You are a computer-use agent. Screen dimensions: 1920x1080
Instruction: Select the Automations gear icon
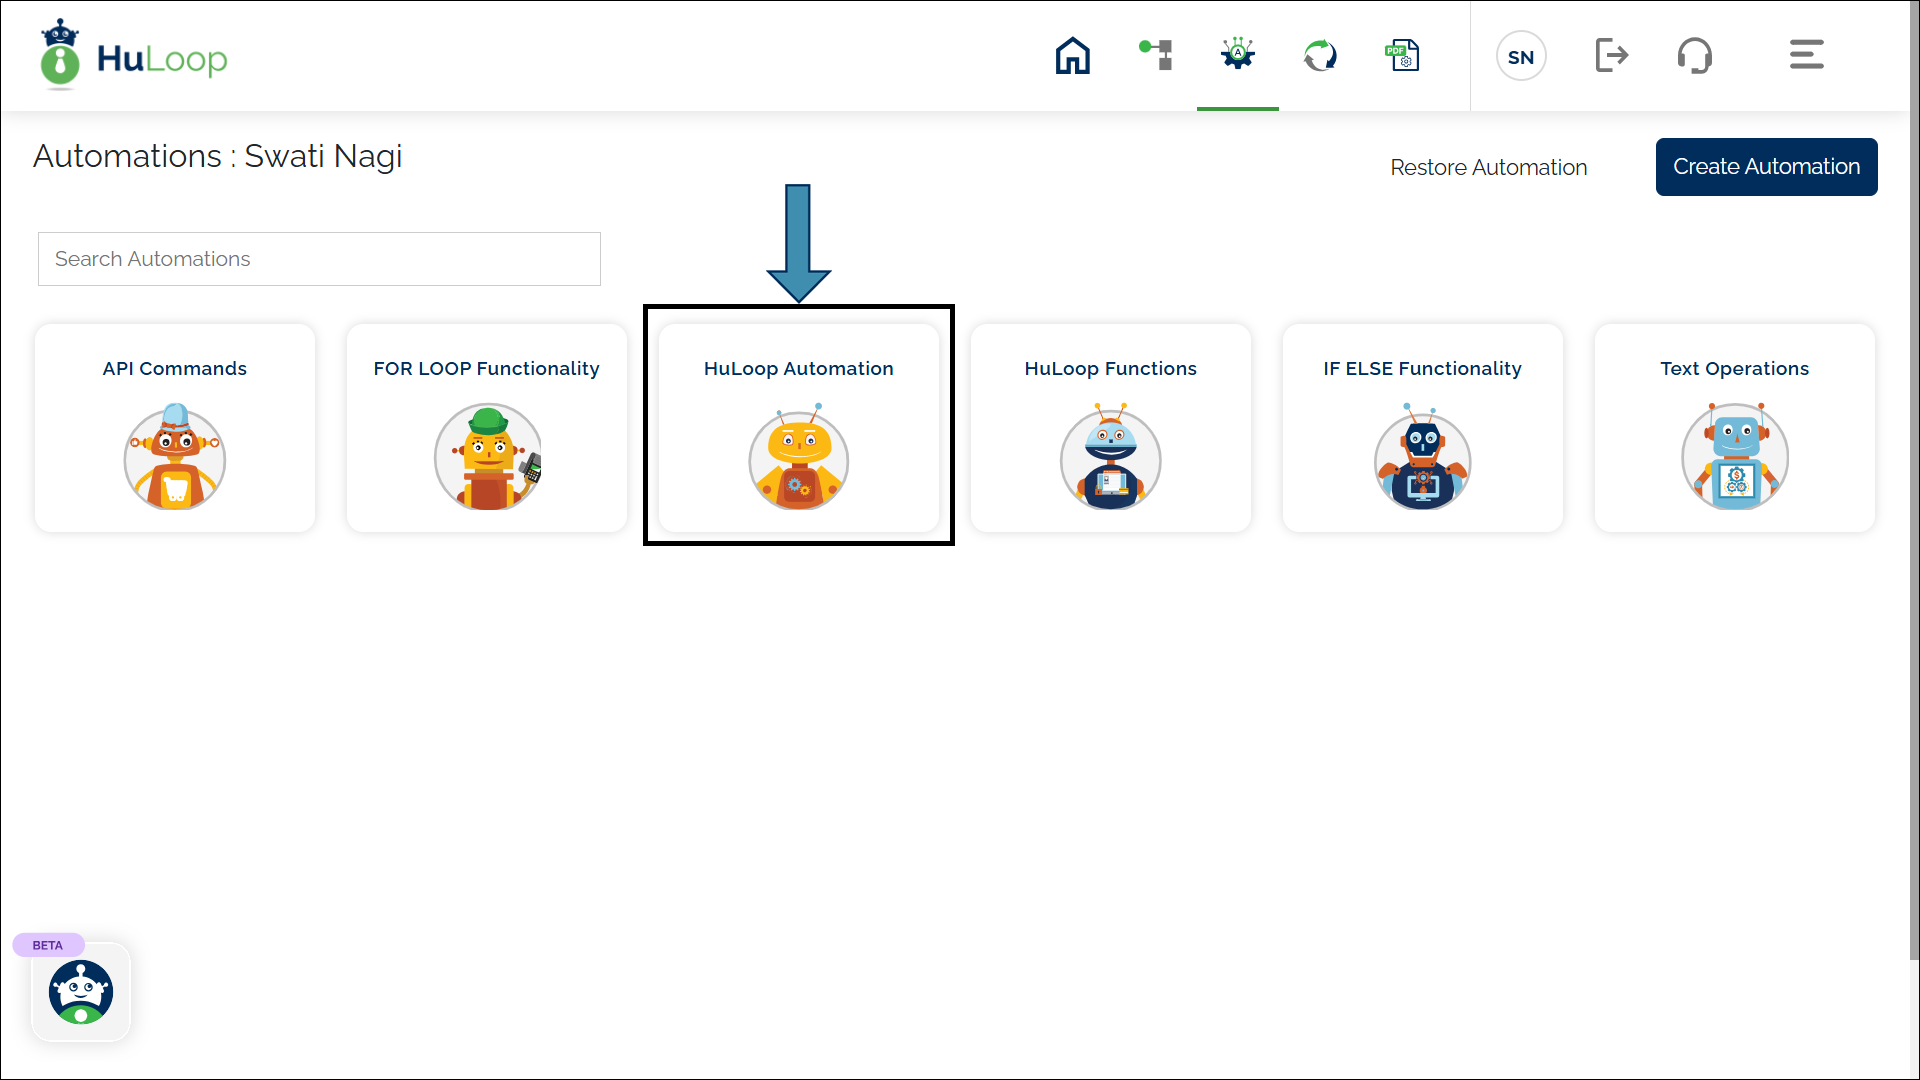click(x=1237, y=55)
